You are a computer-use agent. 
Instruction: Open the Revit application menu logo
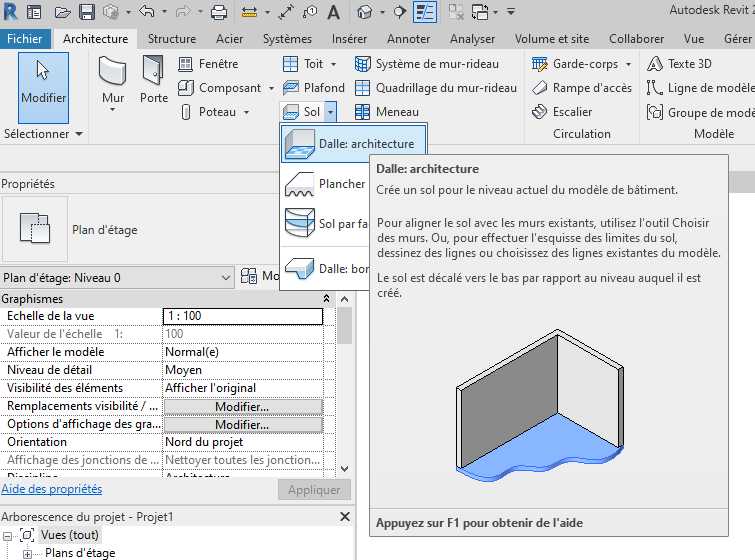(x=11, y=12)
